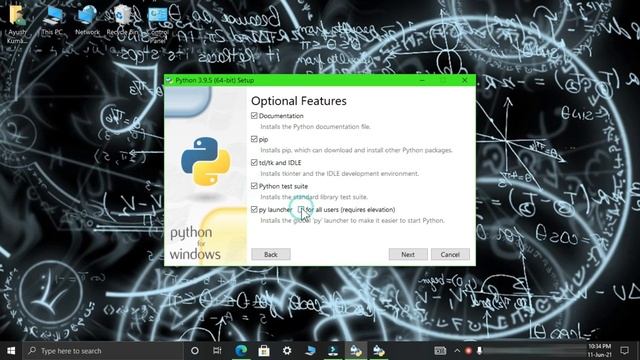Image resolution: width=640 pixels, height=360 pixels.
Task: Toggle the for all users checkbox
Action: tap(301, 209)
